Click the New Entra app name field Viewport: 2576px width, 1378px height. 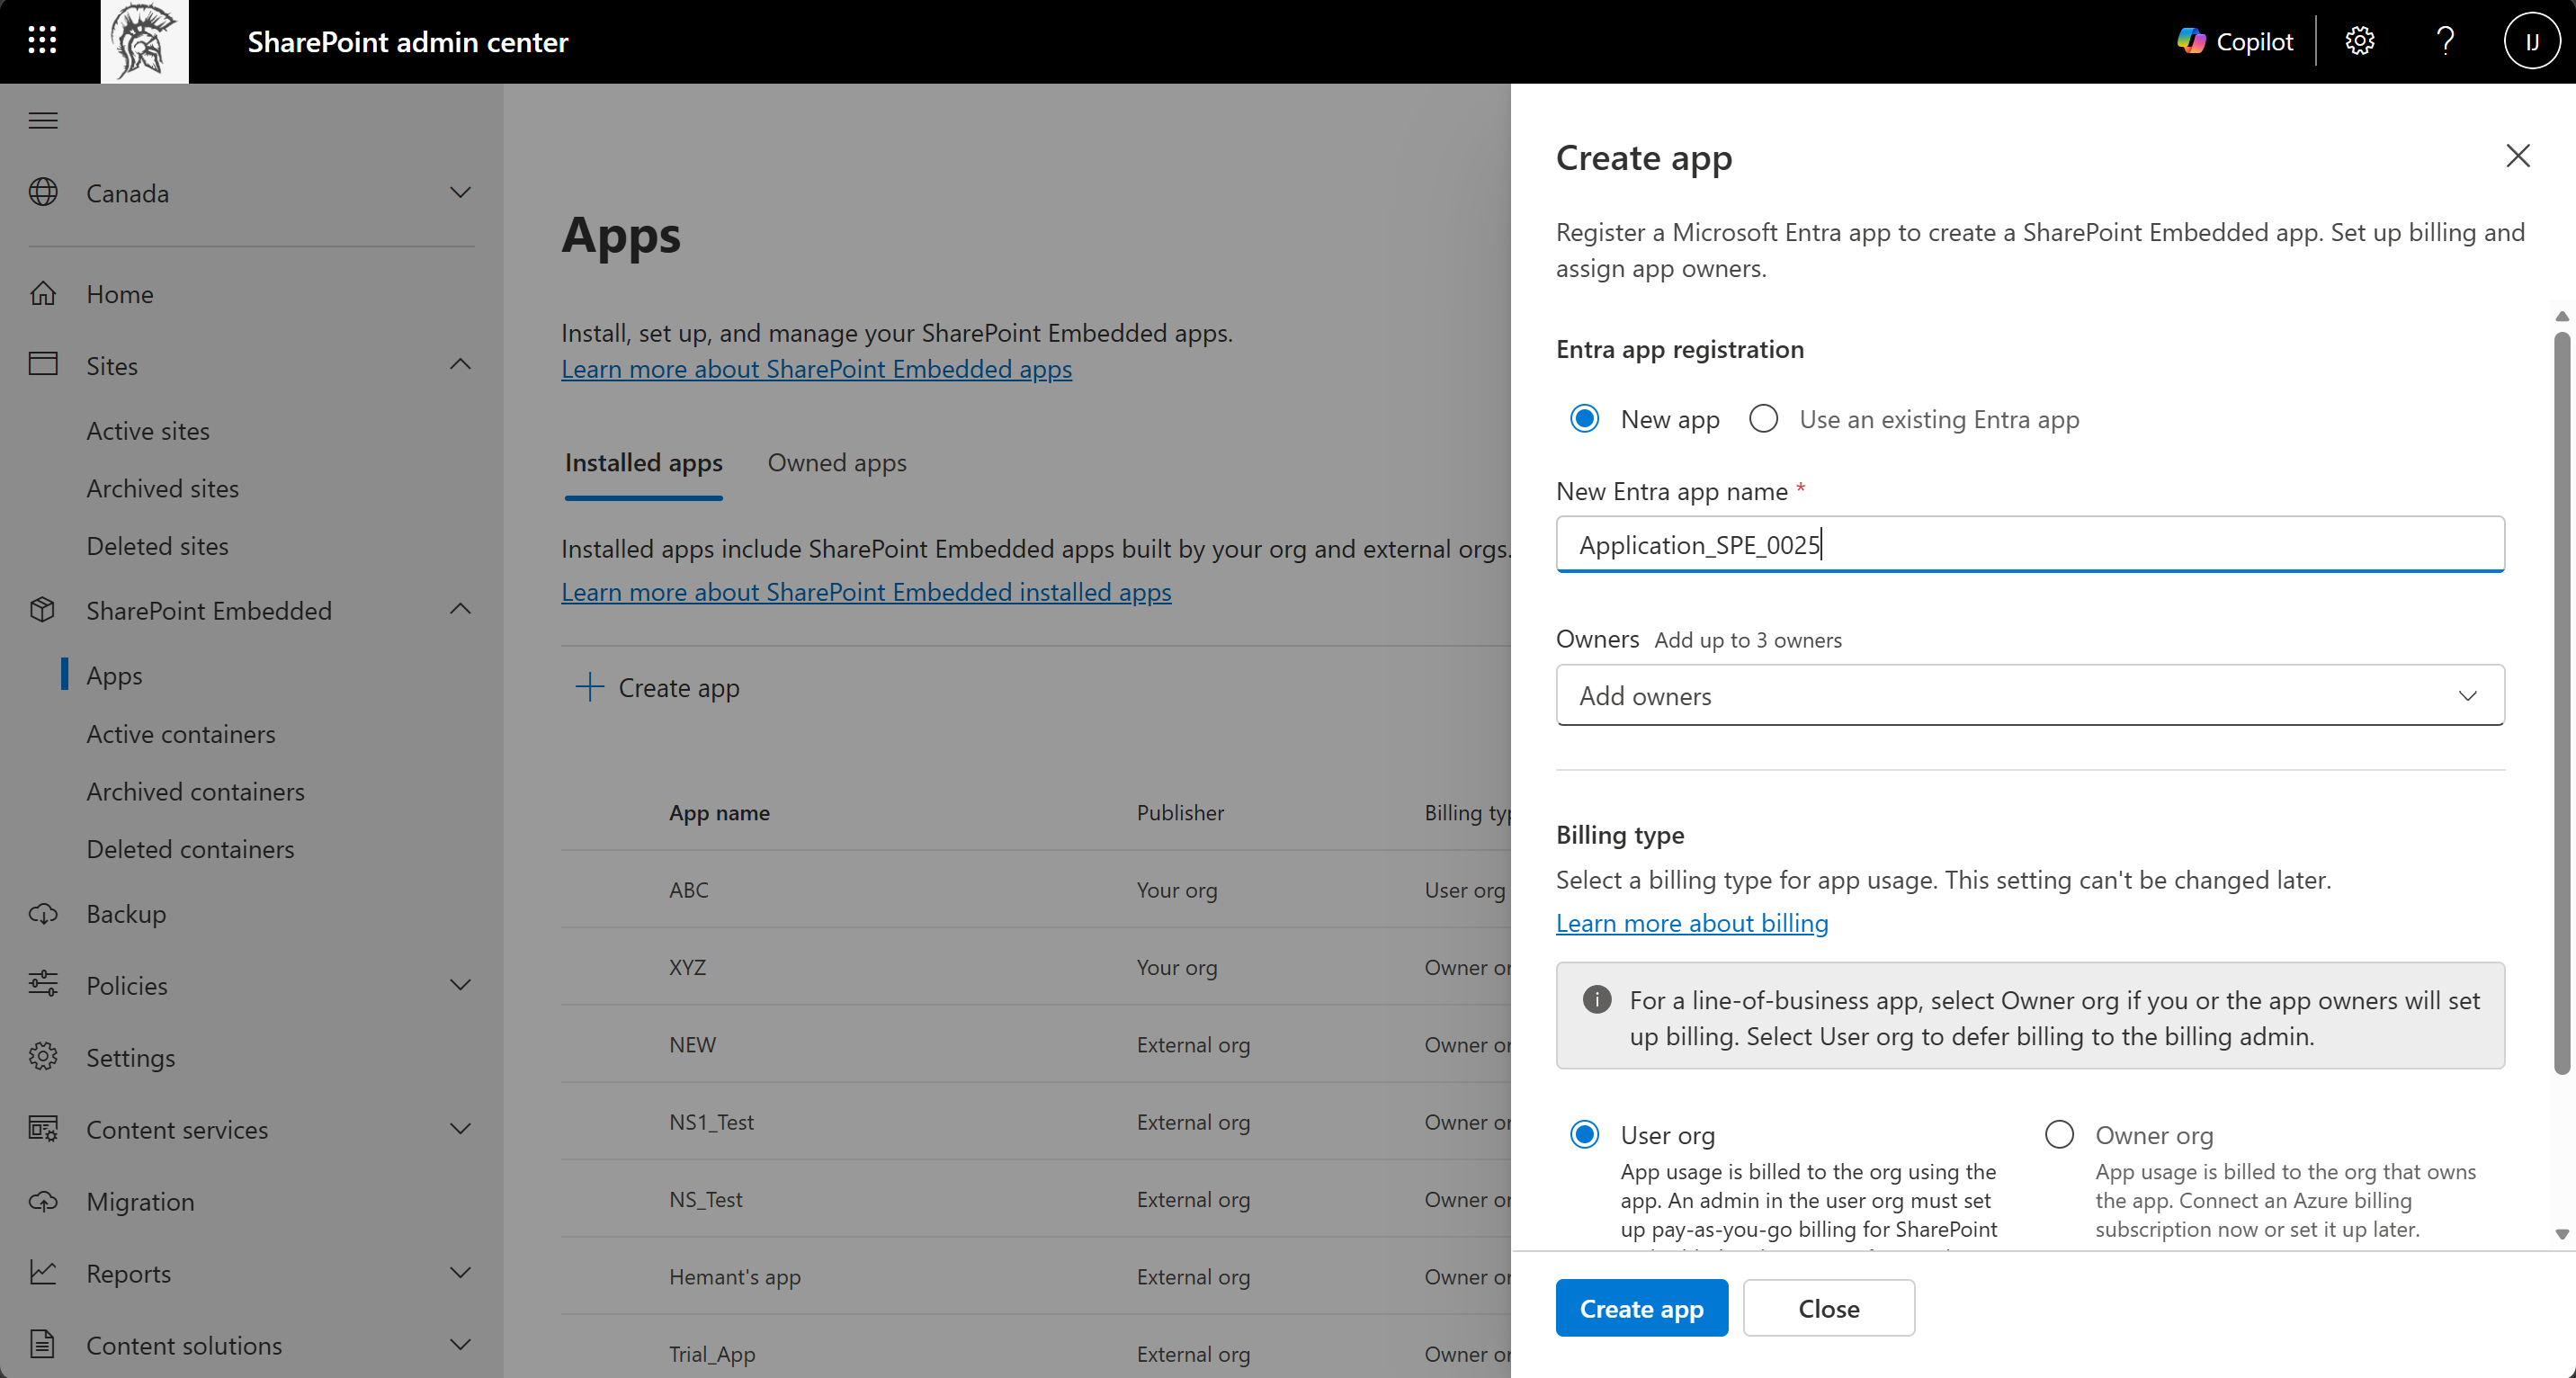(x=2030, y=544)
